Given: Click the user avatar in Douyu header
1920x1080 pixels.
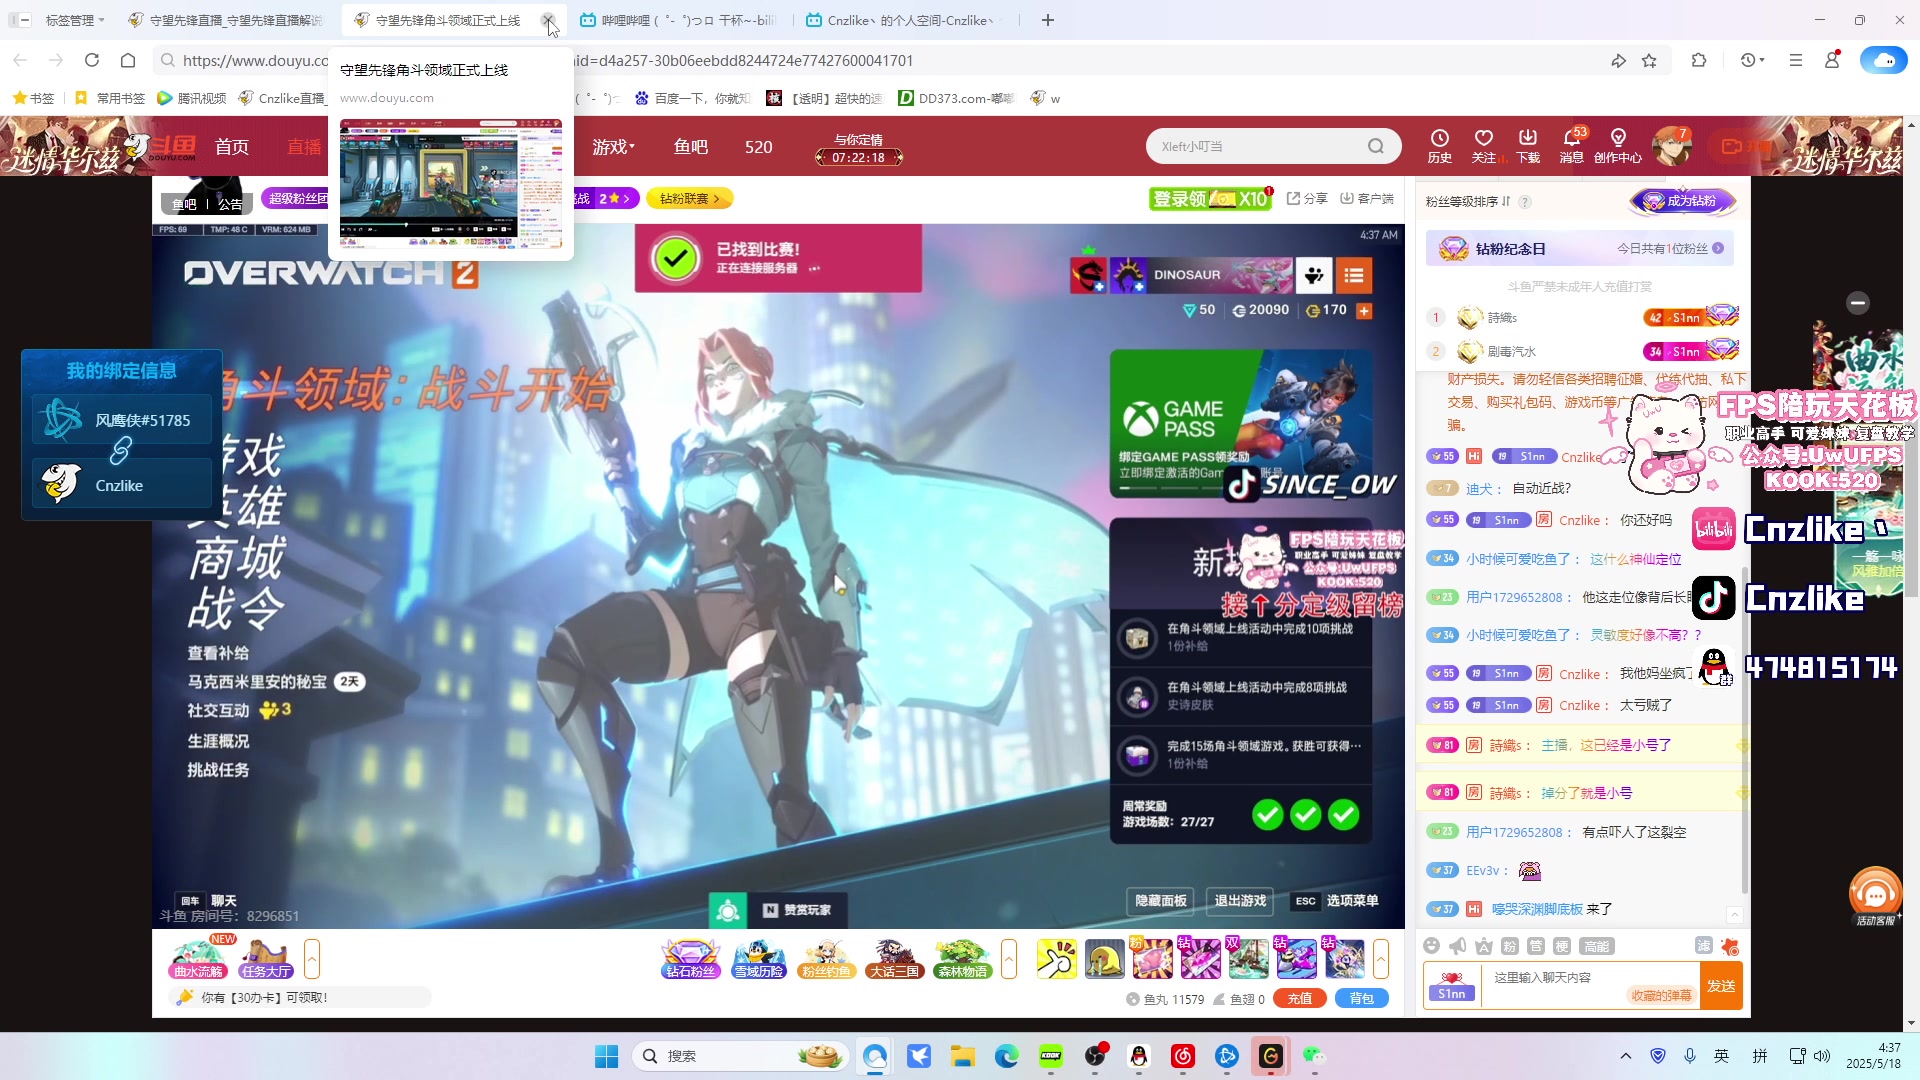Looking at the screenshot, I should tap(1671, 146).
